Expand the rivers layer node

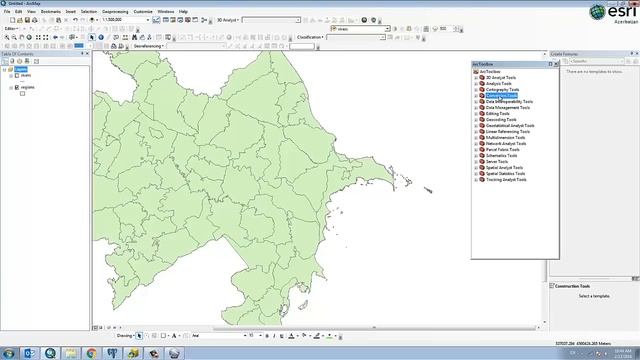pos(11,76)
